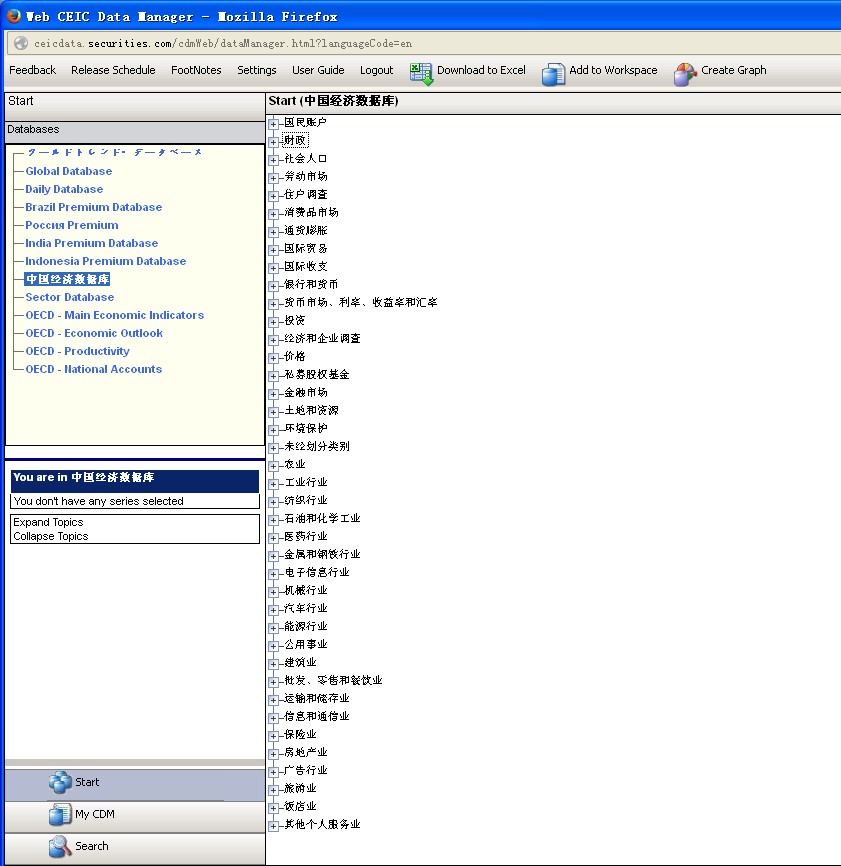Click Create Graph label
The height and width of the screenshot is (866, 841).
pyautogui.click(x=733, y=70)
